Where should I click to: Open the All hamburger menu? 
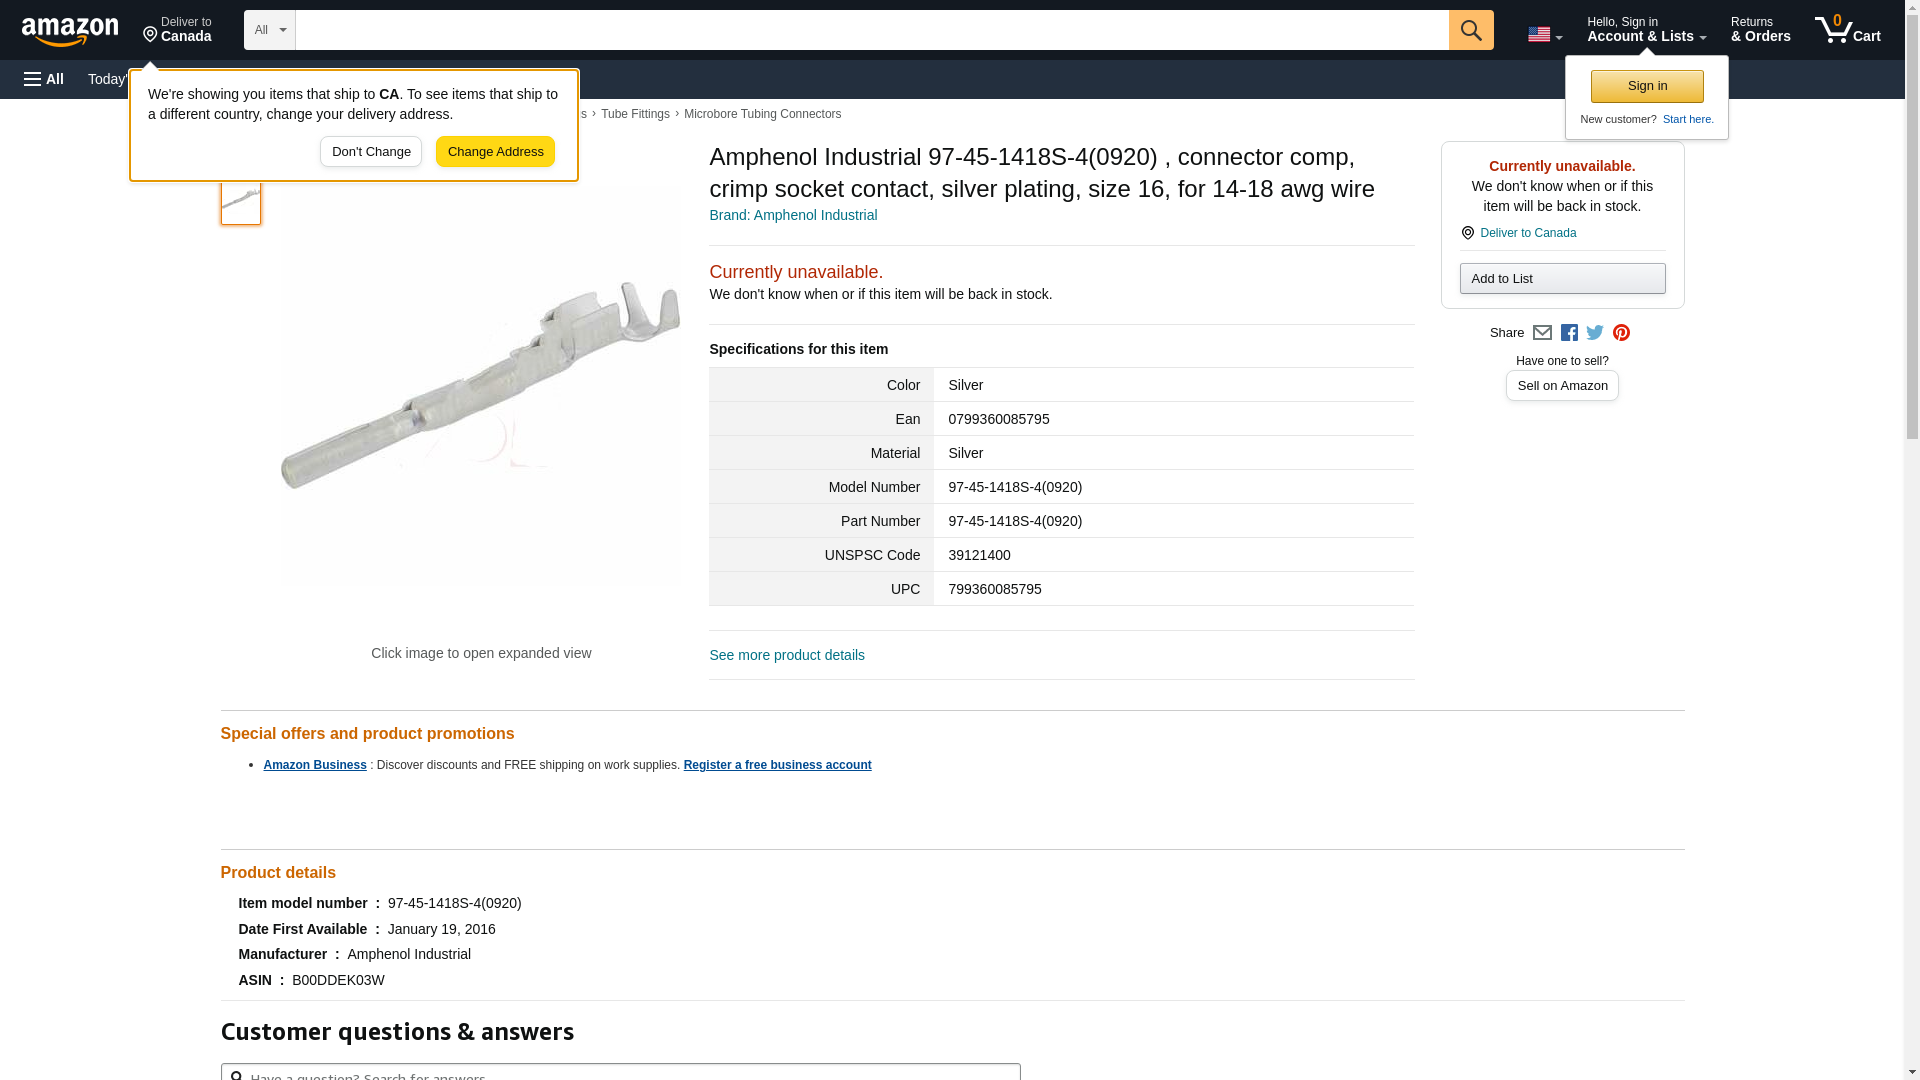click(x=44, y=79)
